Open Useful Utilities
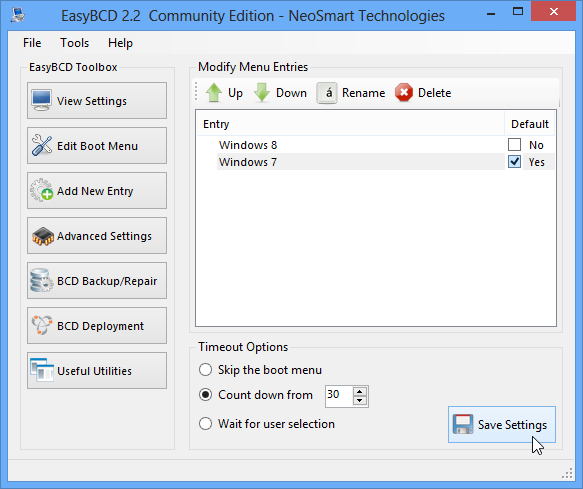Image resolution: width=583 pixels, height=489 pixels. pyautogui.click(x=97, y=371)
